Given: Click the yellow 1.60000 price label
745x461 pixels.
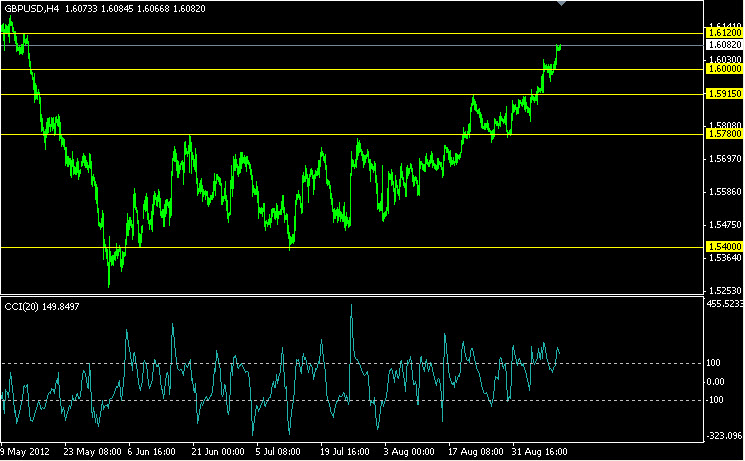Looking at the screenshot, I should click(x=724, y=69).
